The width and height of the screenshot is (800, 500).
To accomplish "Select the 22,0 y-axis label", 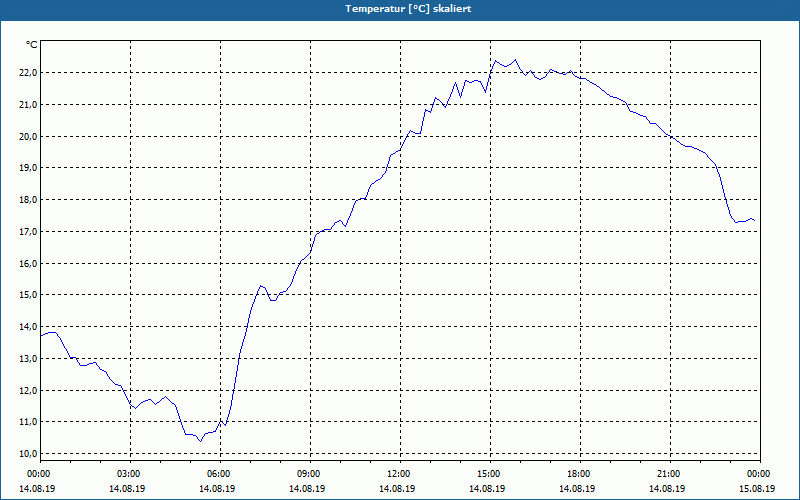I will 29,73.
